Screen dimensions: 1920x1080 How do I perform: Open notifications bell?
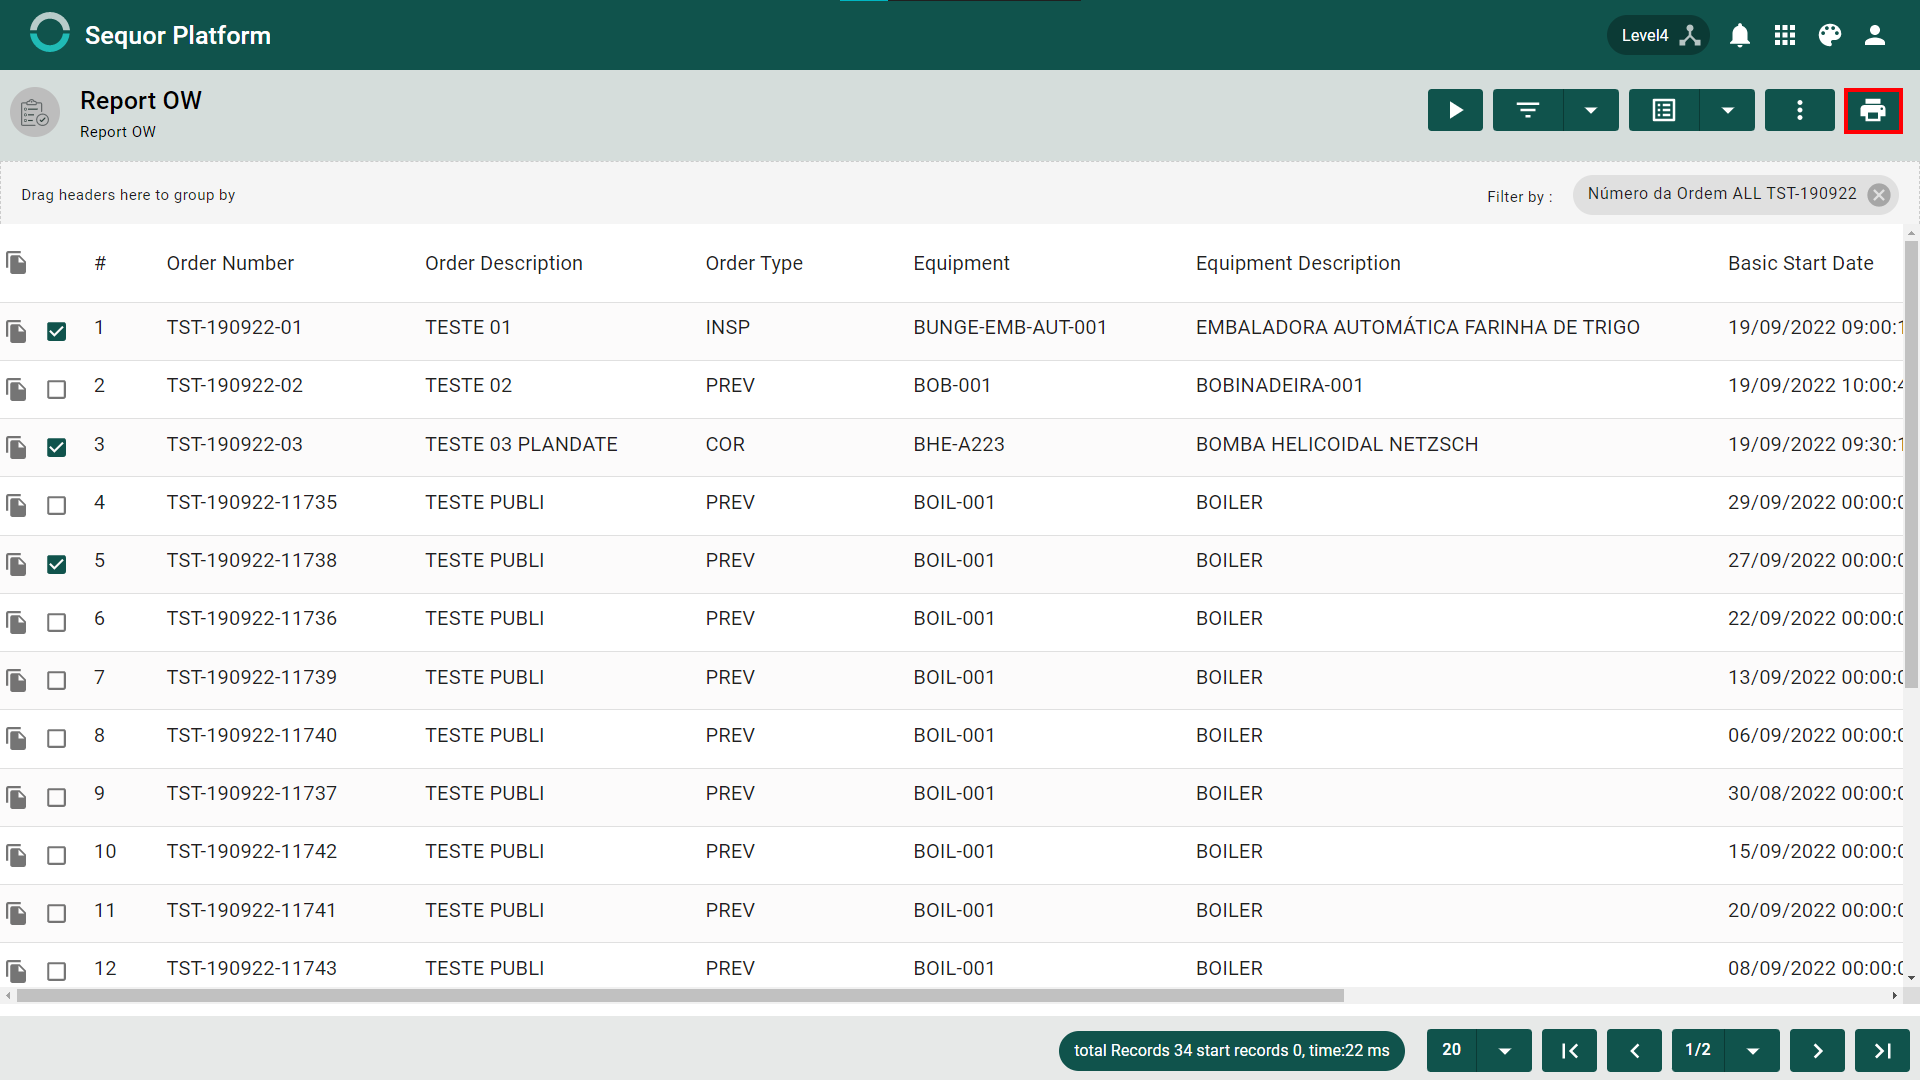tap(1740, 36)
